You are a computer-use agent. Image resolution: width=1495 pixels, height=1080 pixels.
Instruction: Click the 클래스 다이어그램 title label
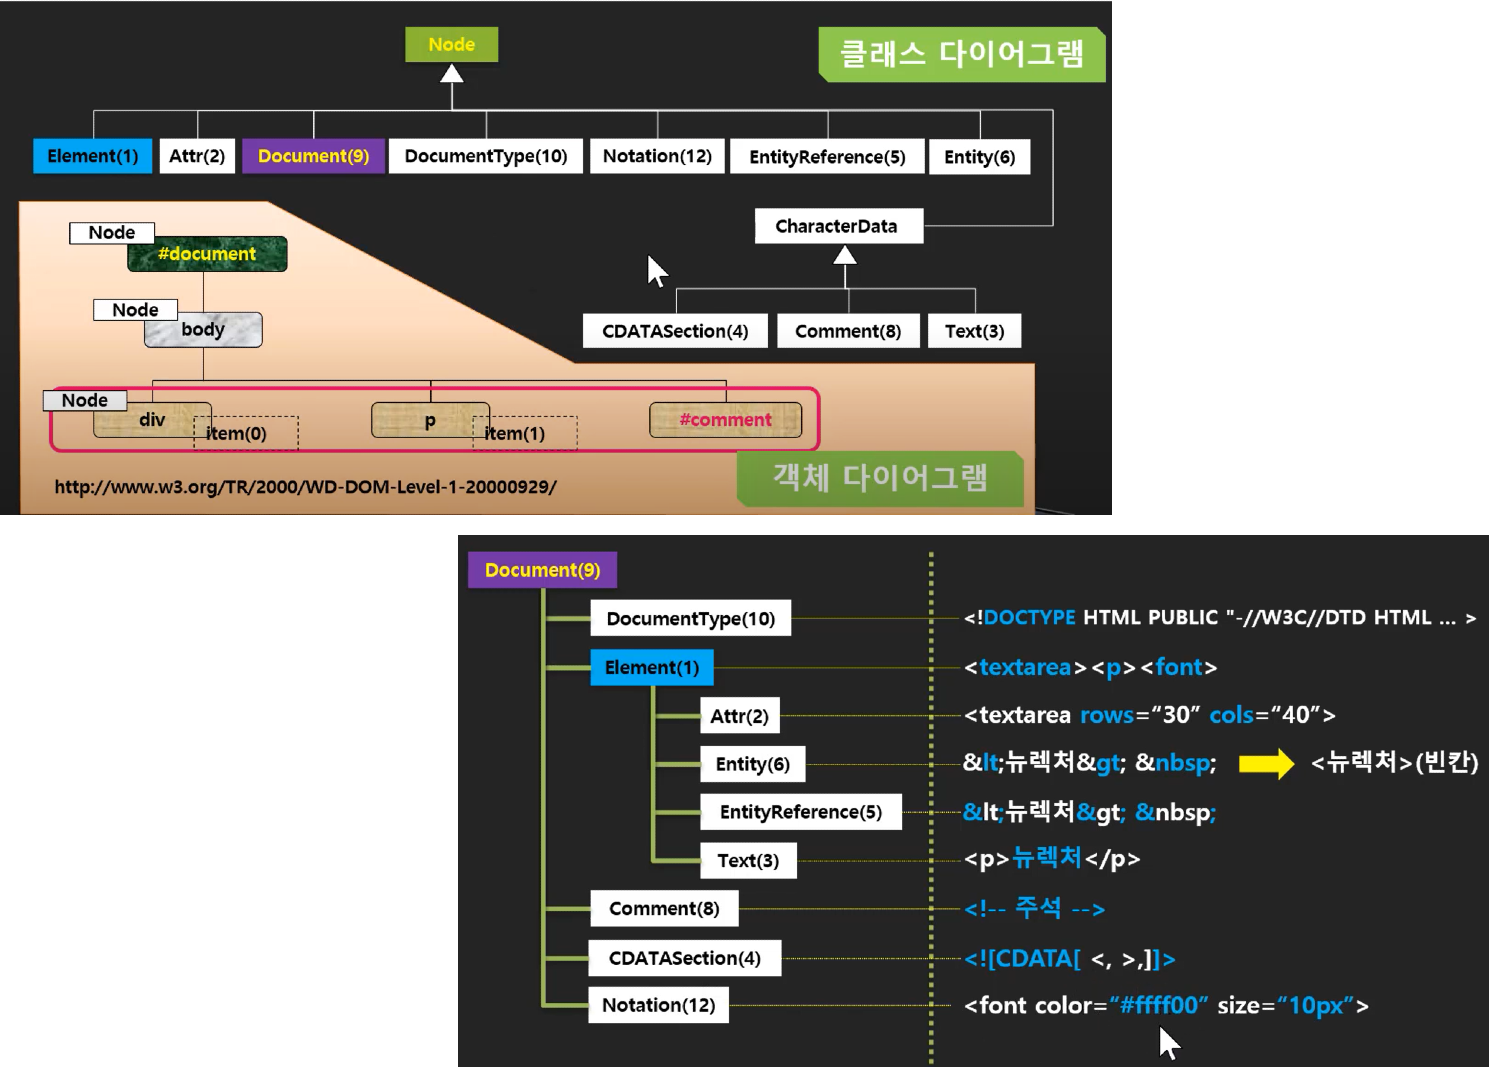click(x=962, y=54)
